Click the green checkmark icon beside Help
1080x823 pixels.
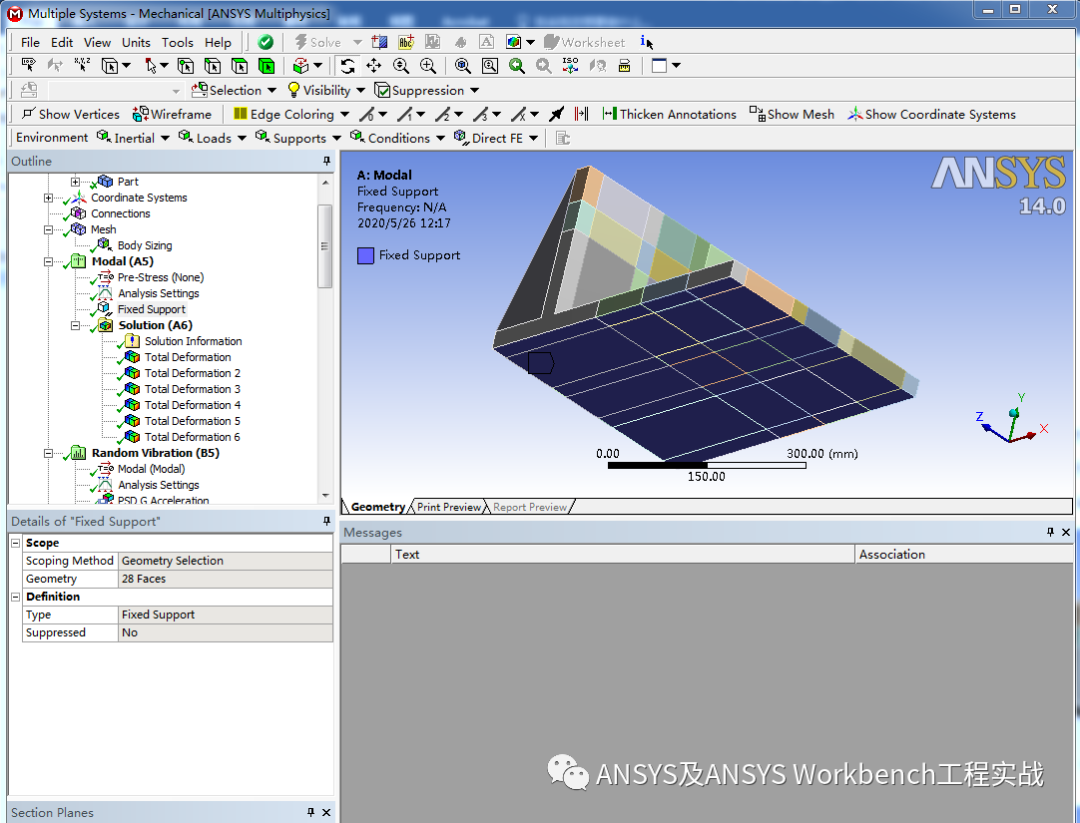[265, 42]
